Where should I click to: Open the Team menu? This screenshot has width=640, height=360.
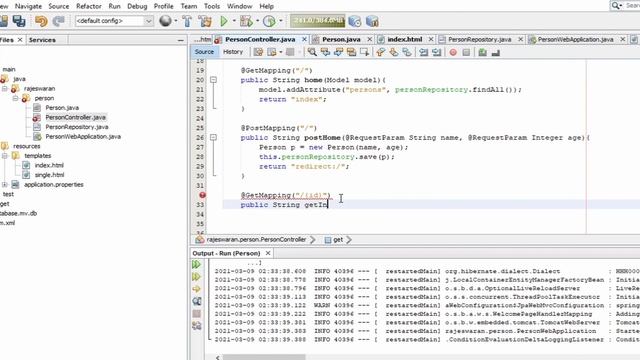click(189, 6)
